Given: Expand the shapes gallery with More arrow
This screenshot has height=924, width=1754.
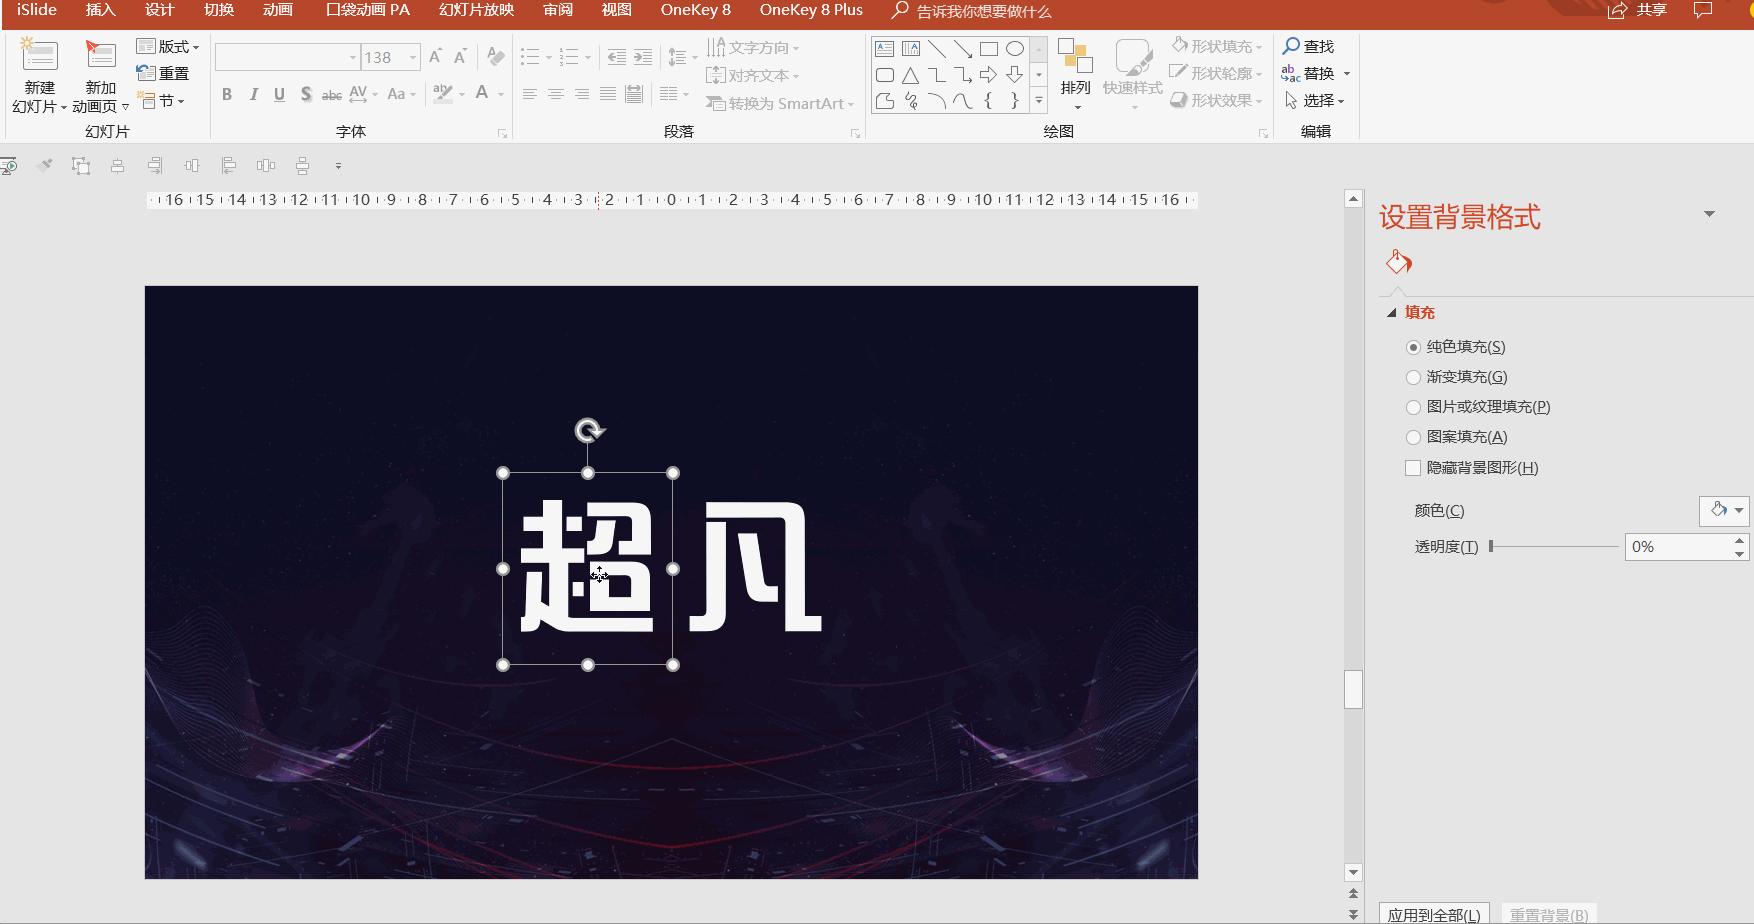Looking at the screenshot, I should pos(1038,100).
